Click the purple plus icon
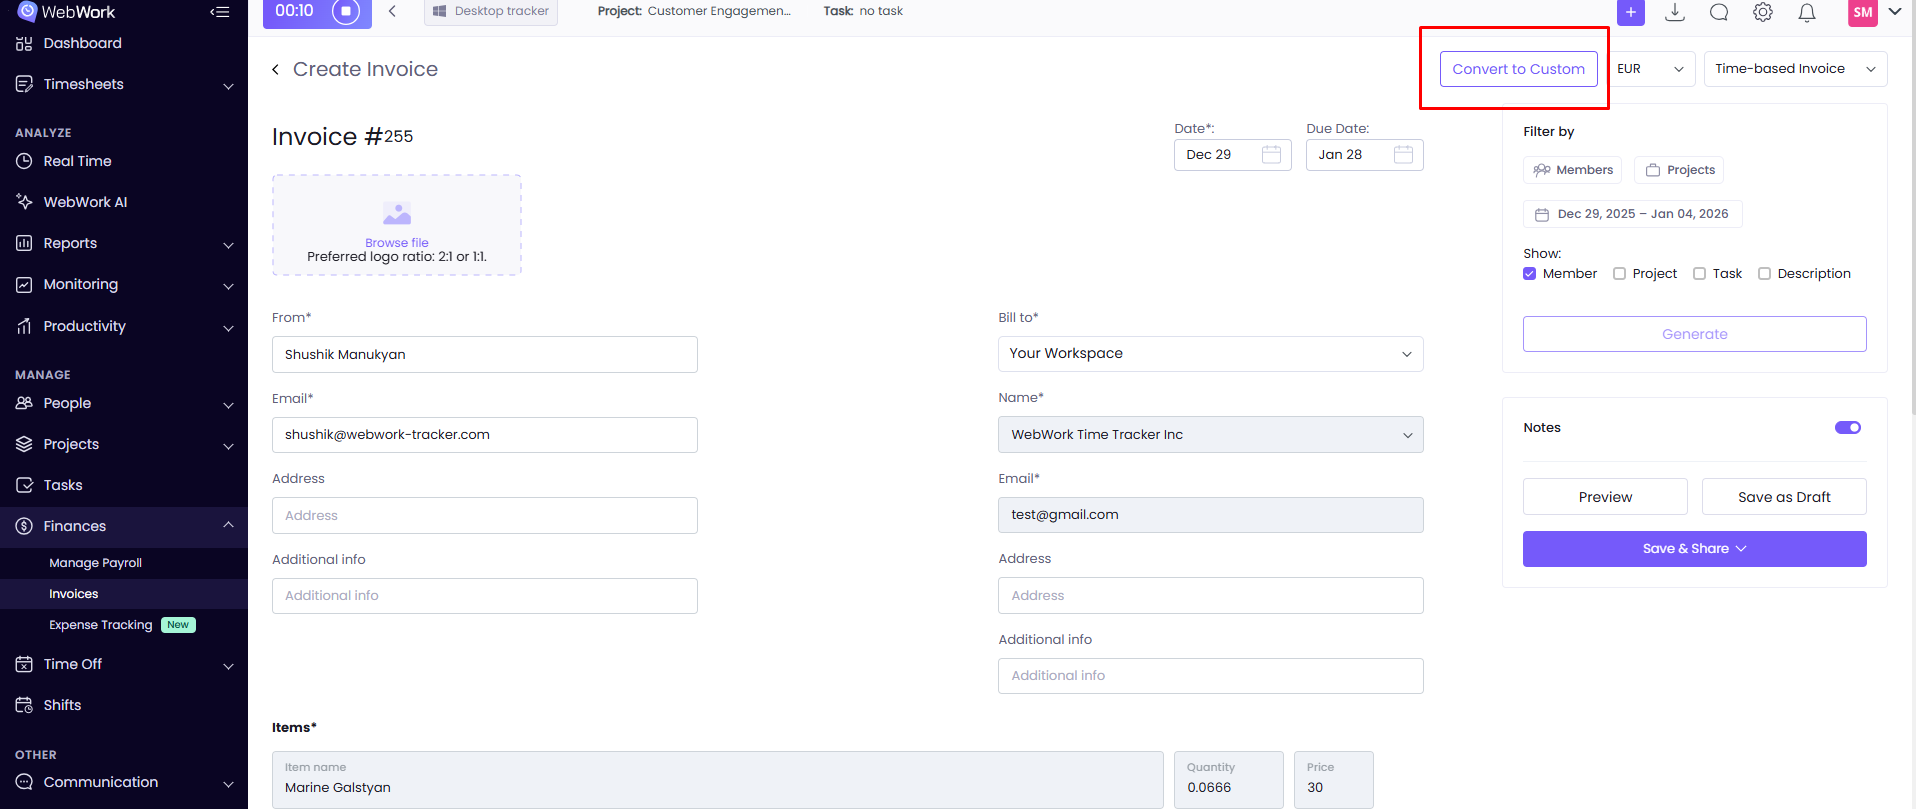 click(x=1630, y=12)
